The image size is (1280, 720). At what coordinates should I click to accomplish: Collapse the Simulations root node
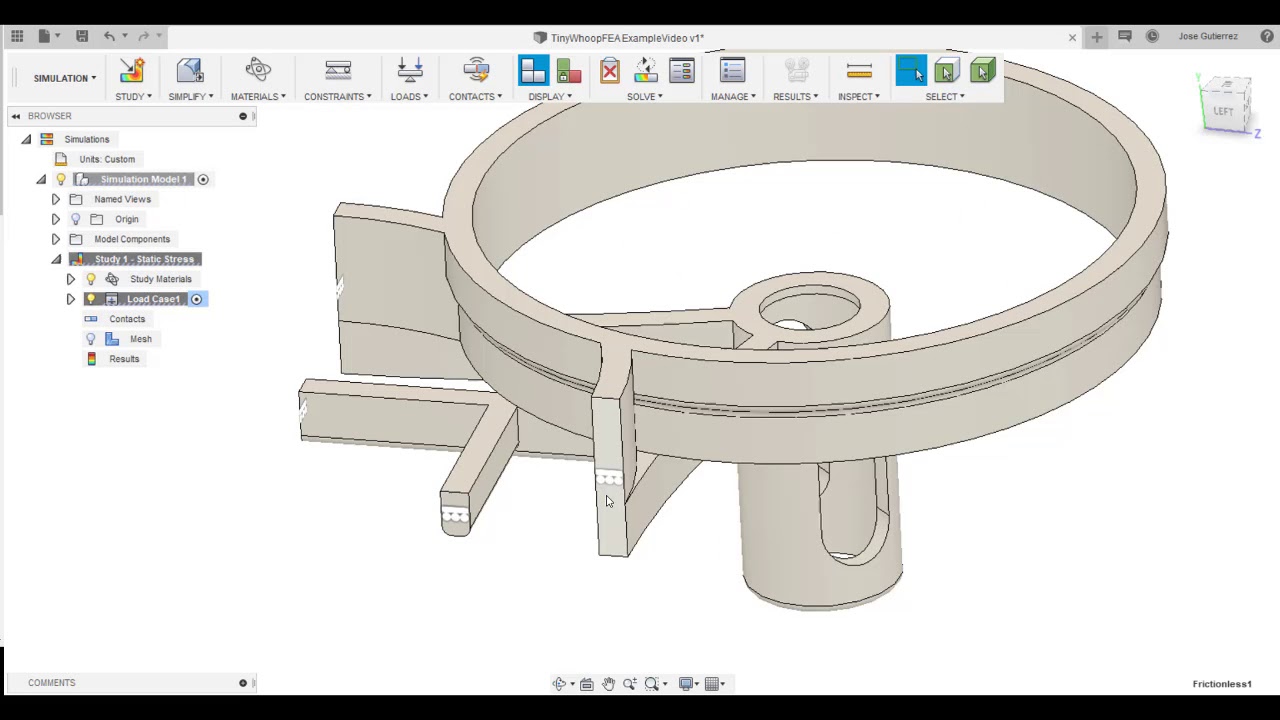(27, 139)
